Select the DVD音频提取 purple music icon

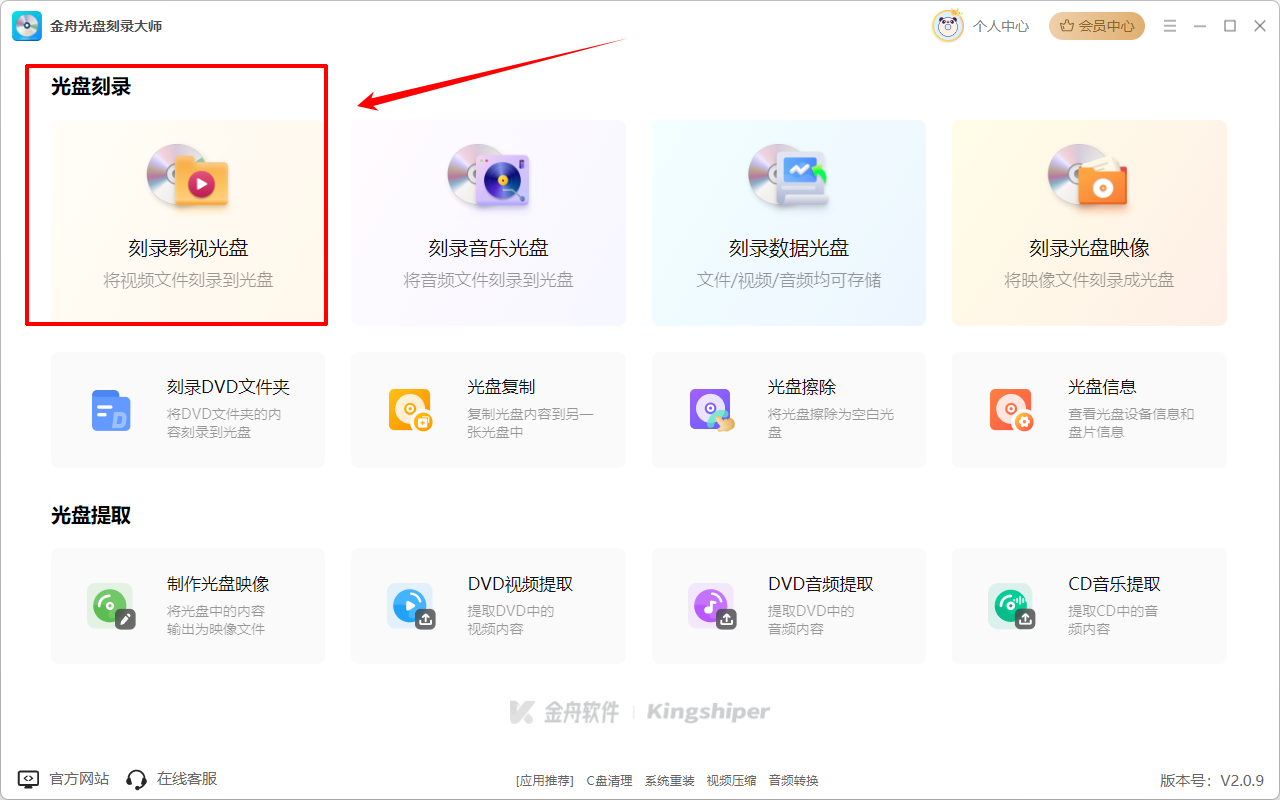pyautogui.click(x=711, y=606)
